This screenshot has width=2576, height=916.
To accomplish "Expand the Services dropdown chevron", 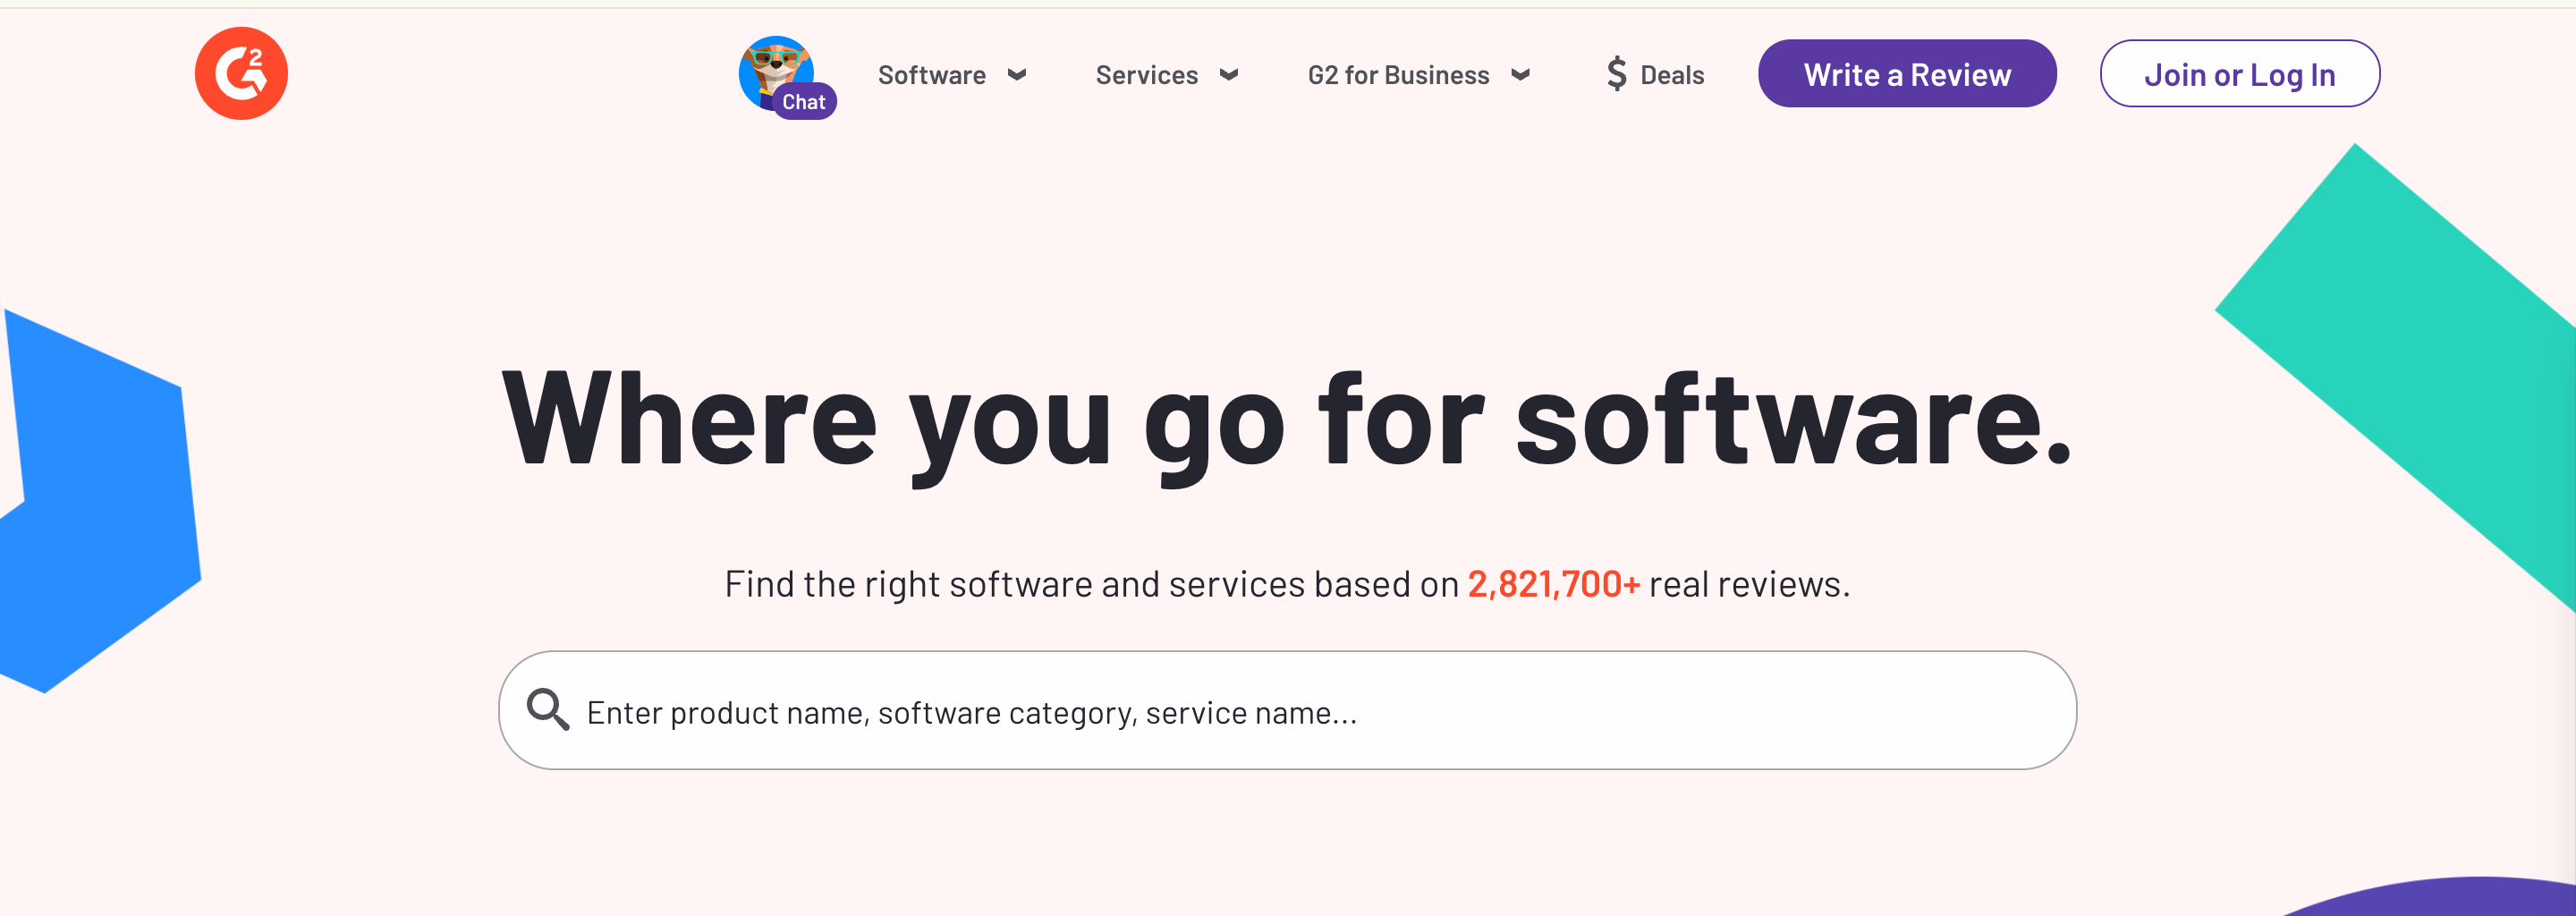I will tap(1229, 75).
